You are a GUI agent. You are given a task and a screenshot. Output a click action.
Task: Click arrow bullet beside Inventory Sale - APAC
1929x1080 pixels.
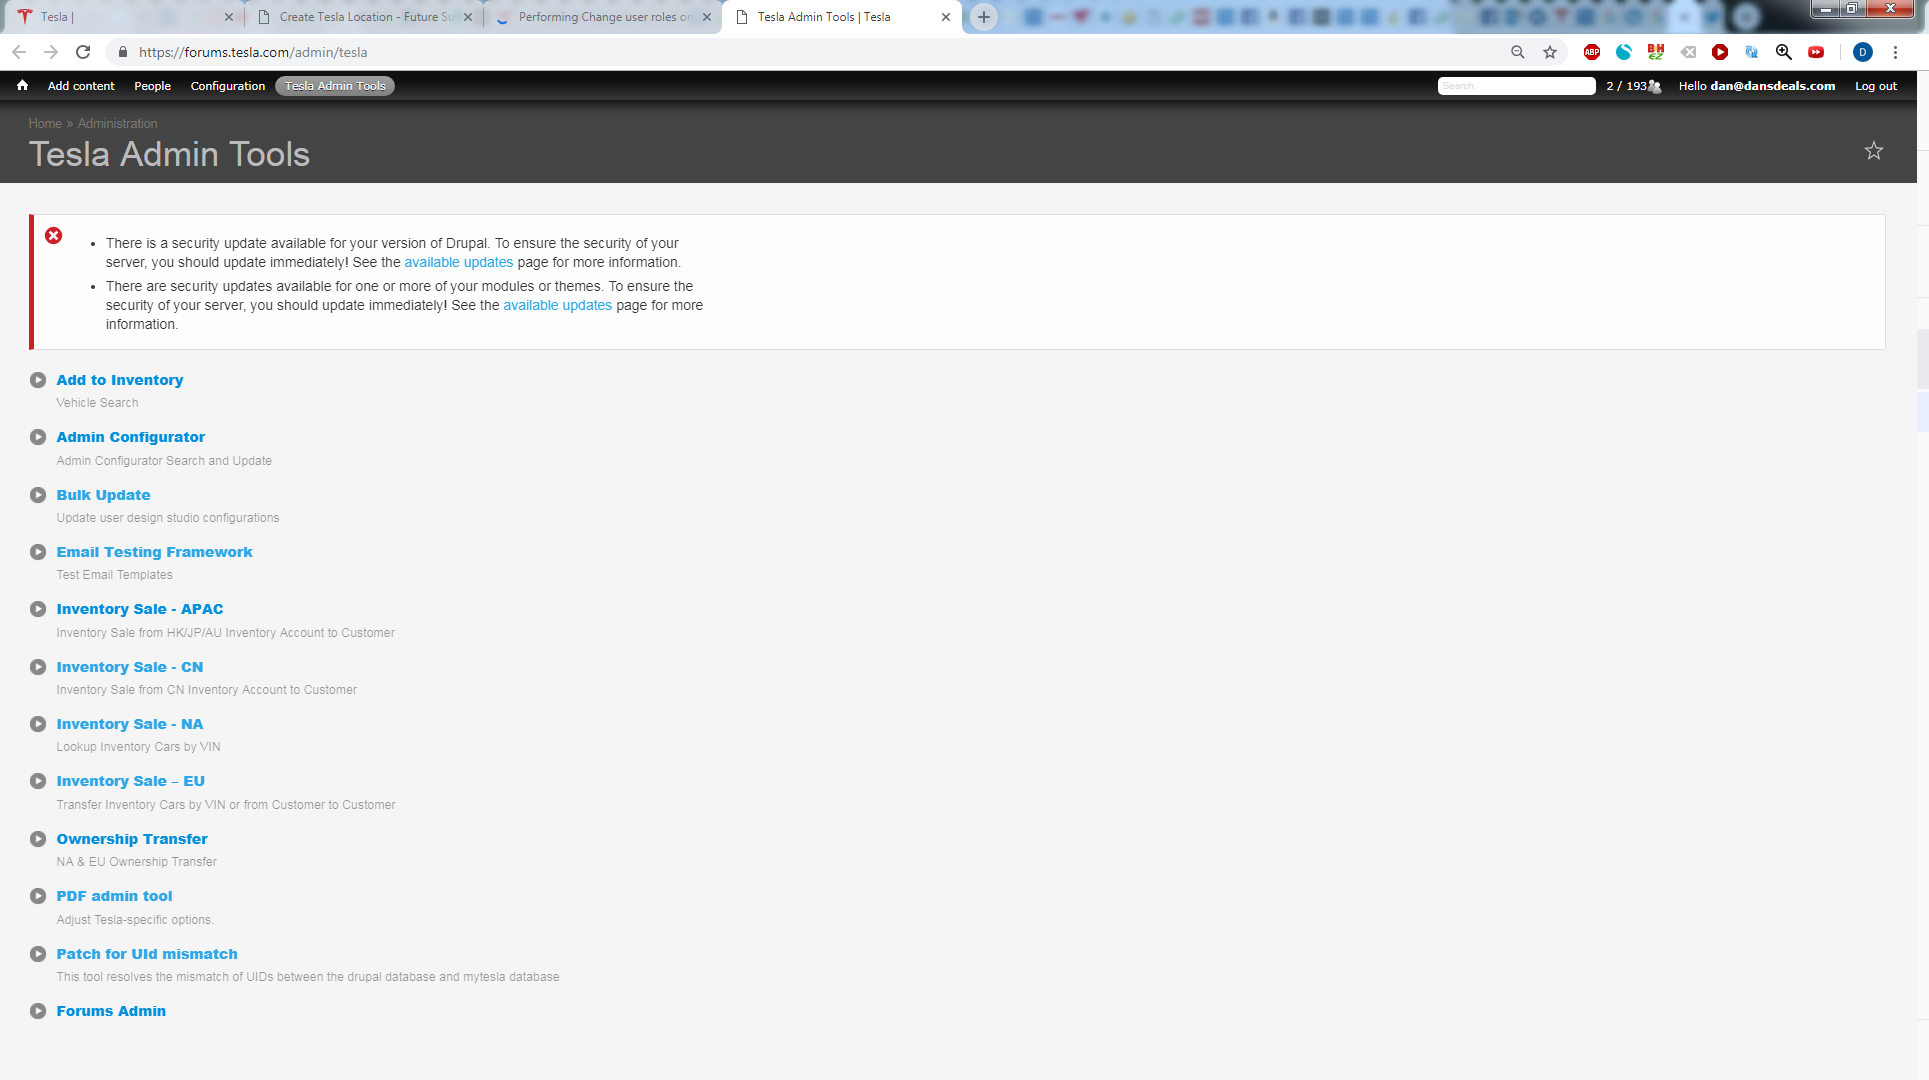point(38,609)
